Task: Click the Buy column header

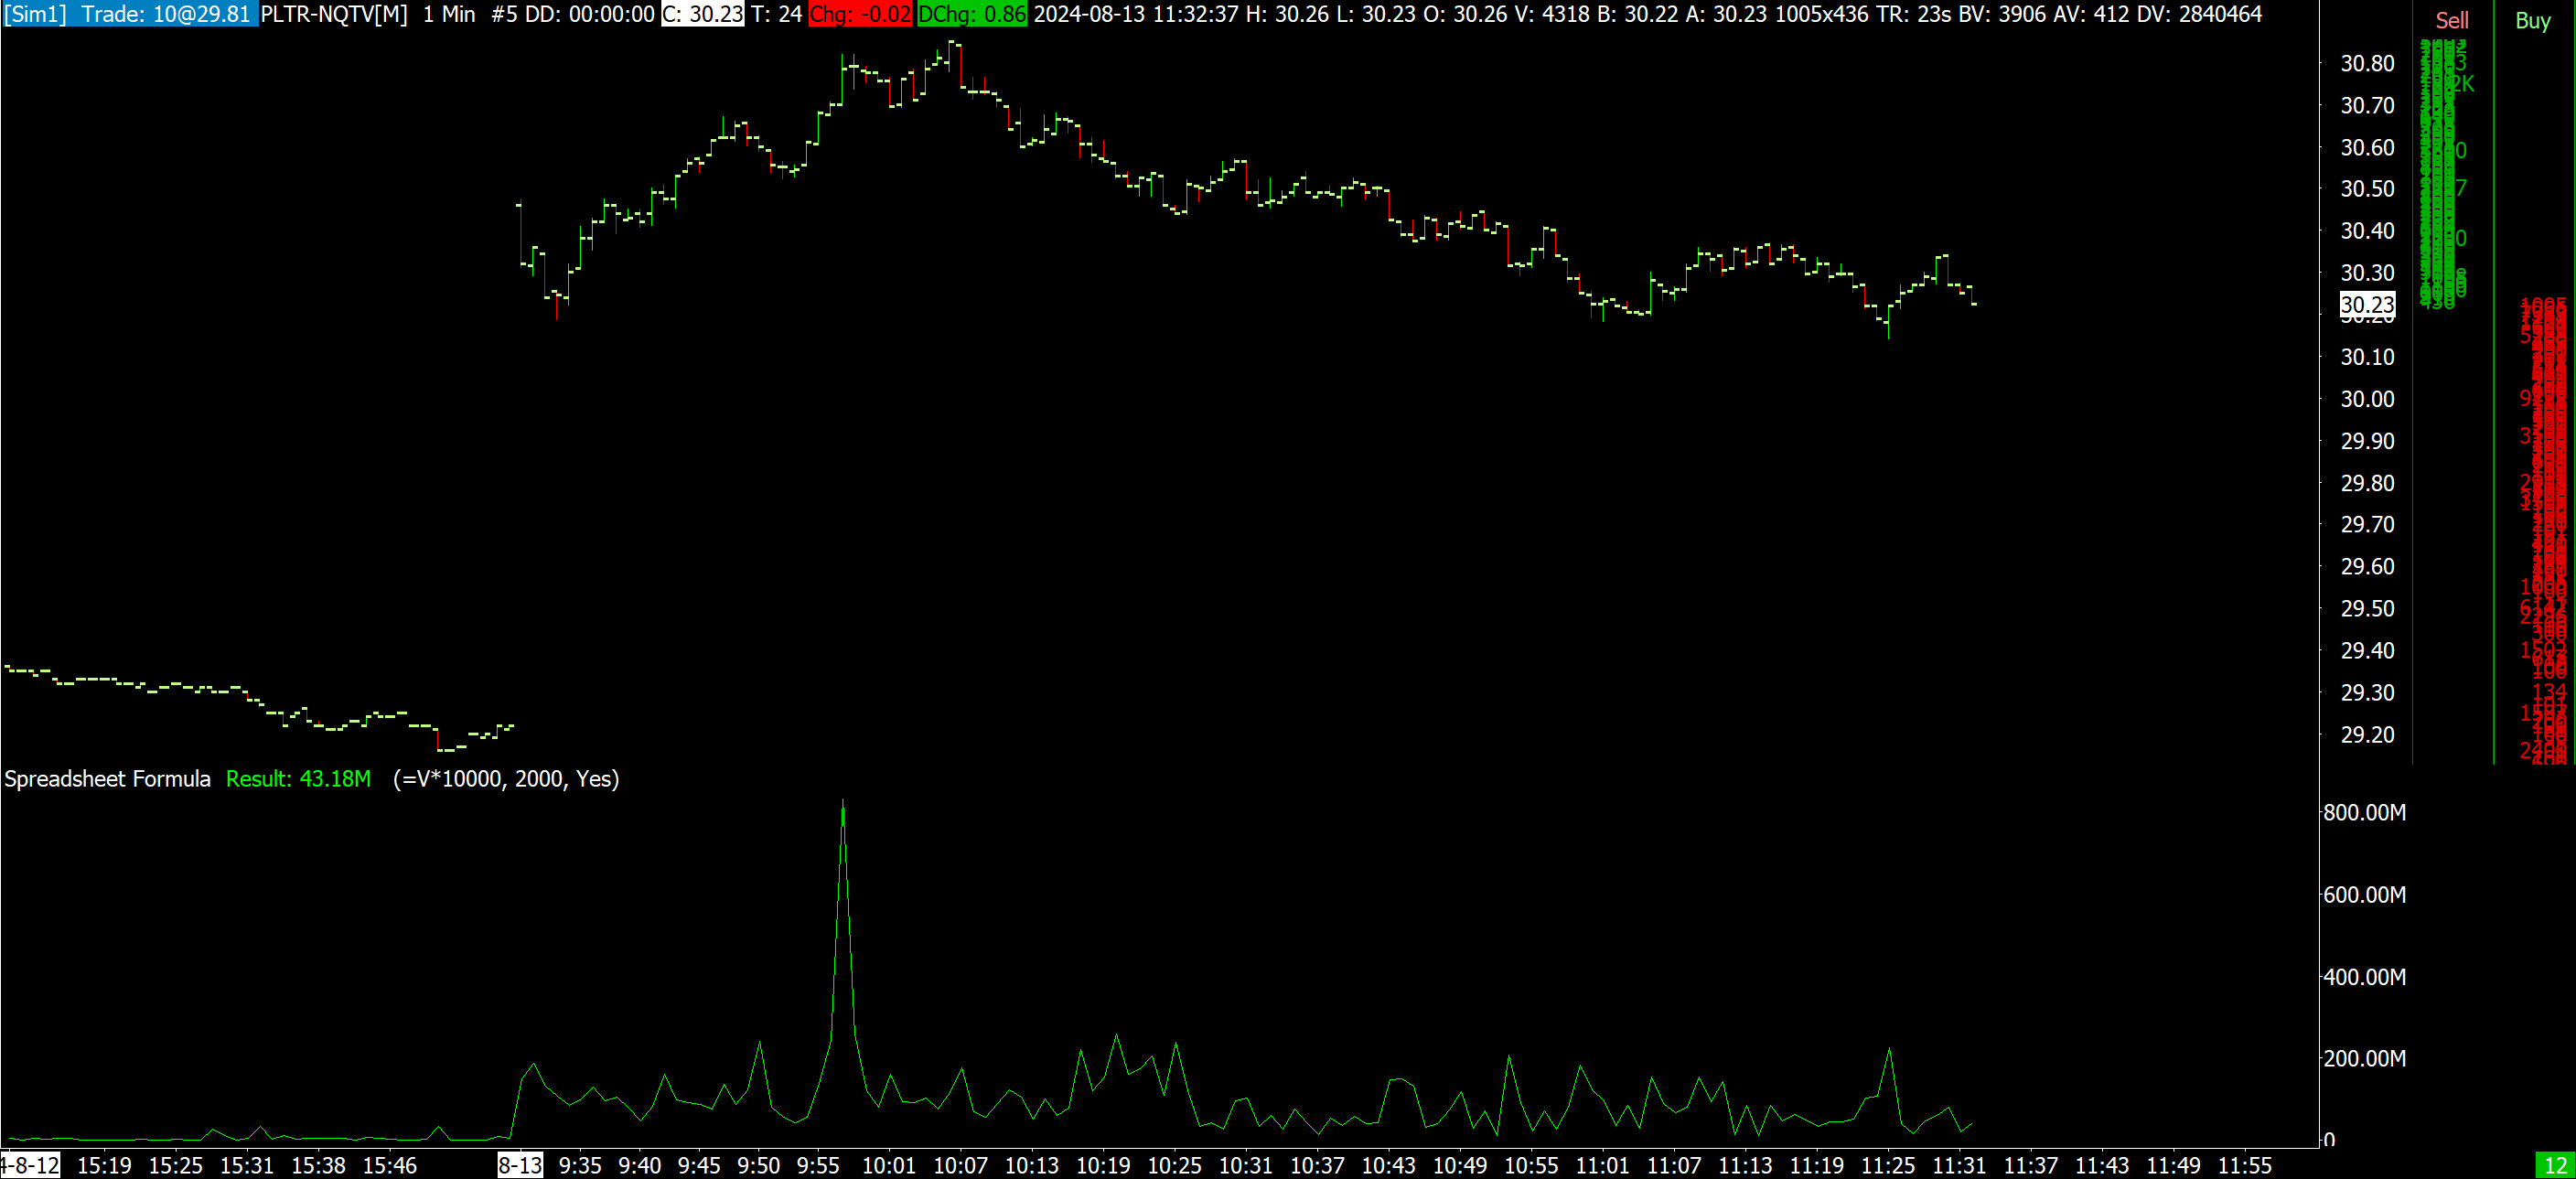Action: (x=2532, y=20)
